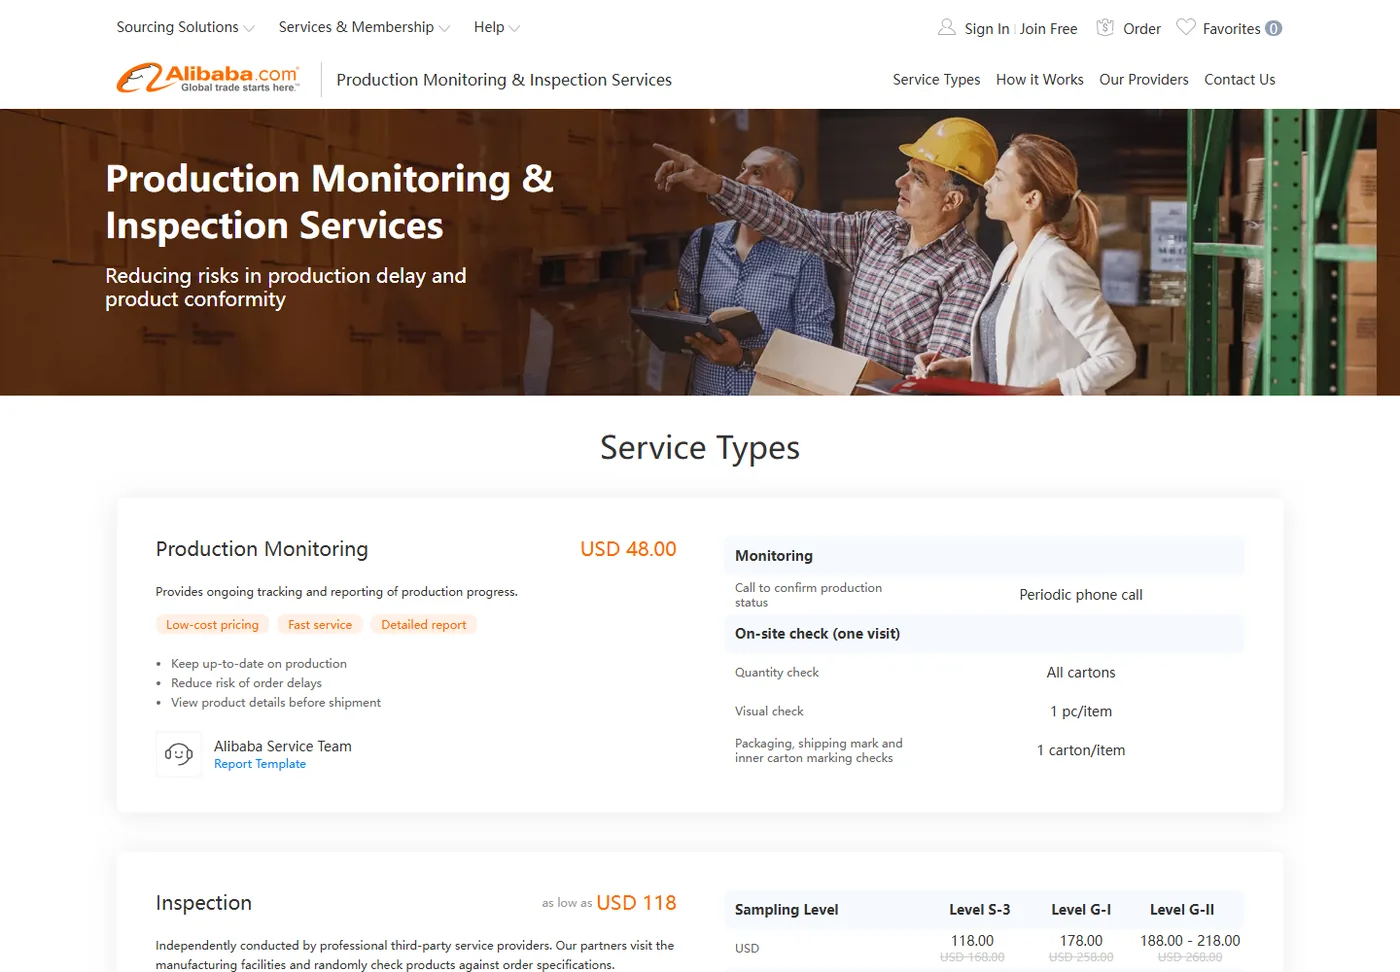Click the Periodic phone call value
Screen dimensions: 1400x972
(1081, 595)
